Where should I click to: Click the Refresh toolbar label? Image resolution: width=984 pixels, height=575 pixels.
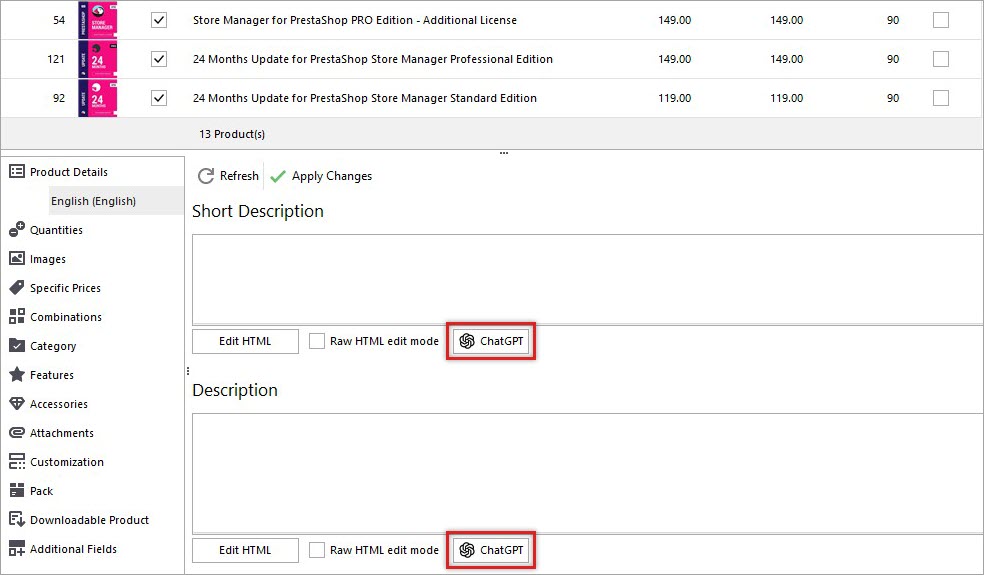tap(239, 176)
